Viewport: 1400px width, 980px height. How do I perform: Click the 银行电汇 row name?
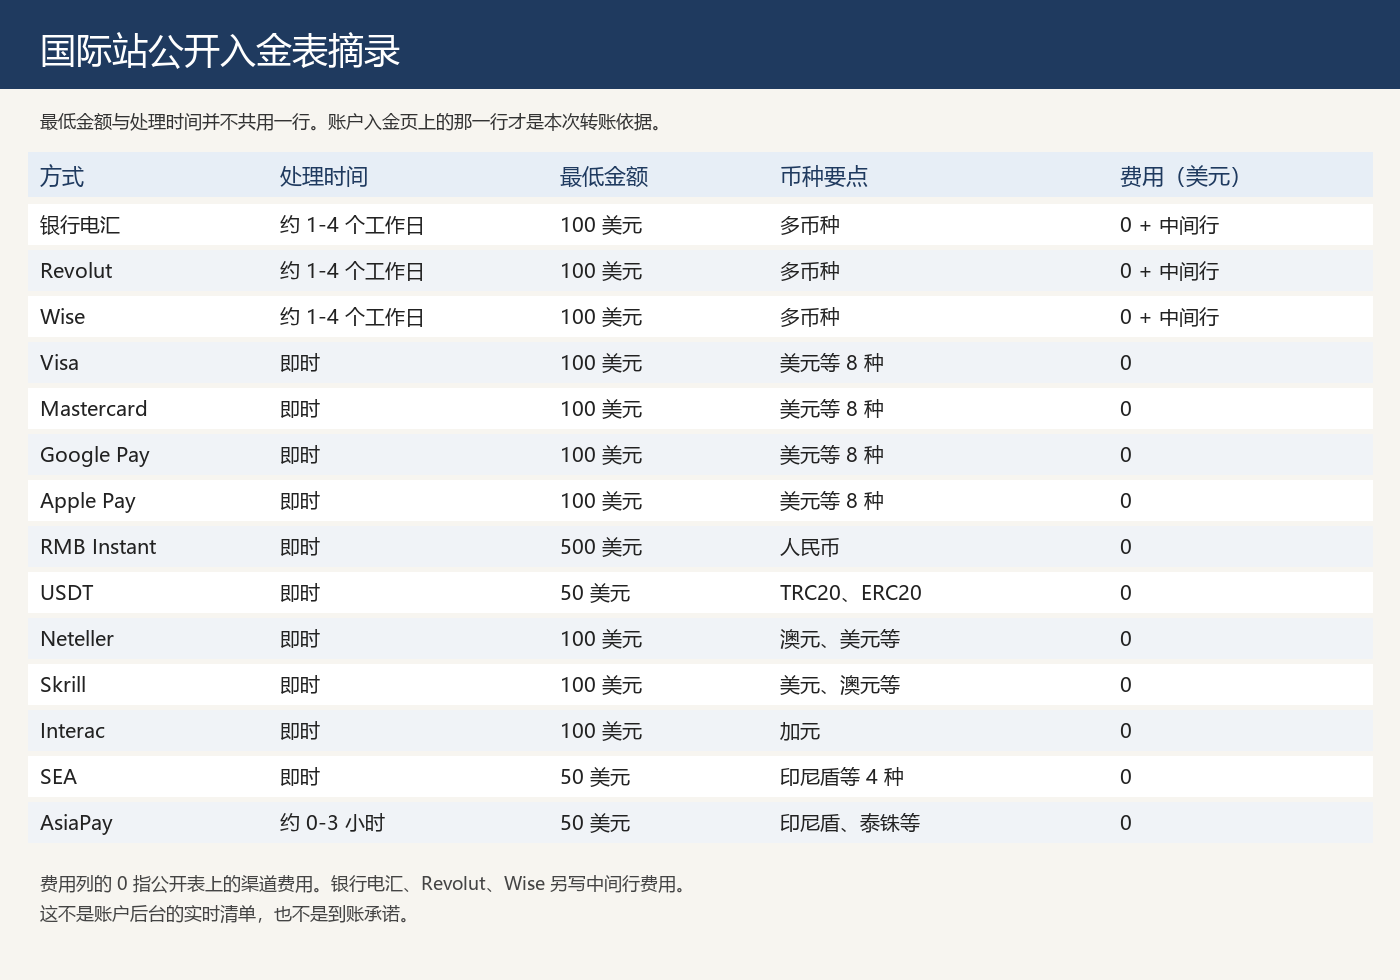pyautogui.click(x=80, y=225)
